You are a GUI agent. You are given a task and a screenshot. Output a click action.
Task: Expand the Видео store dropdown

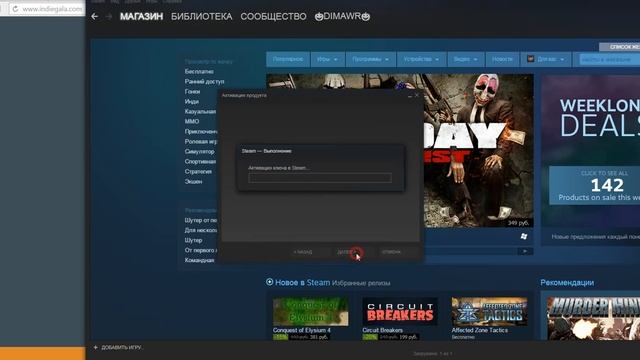click(x=465, y=59)
